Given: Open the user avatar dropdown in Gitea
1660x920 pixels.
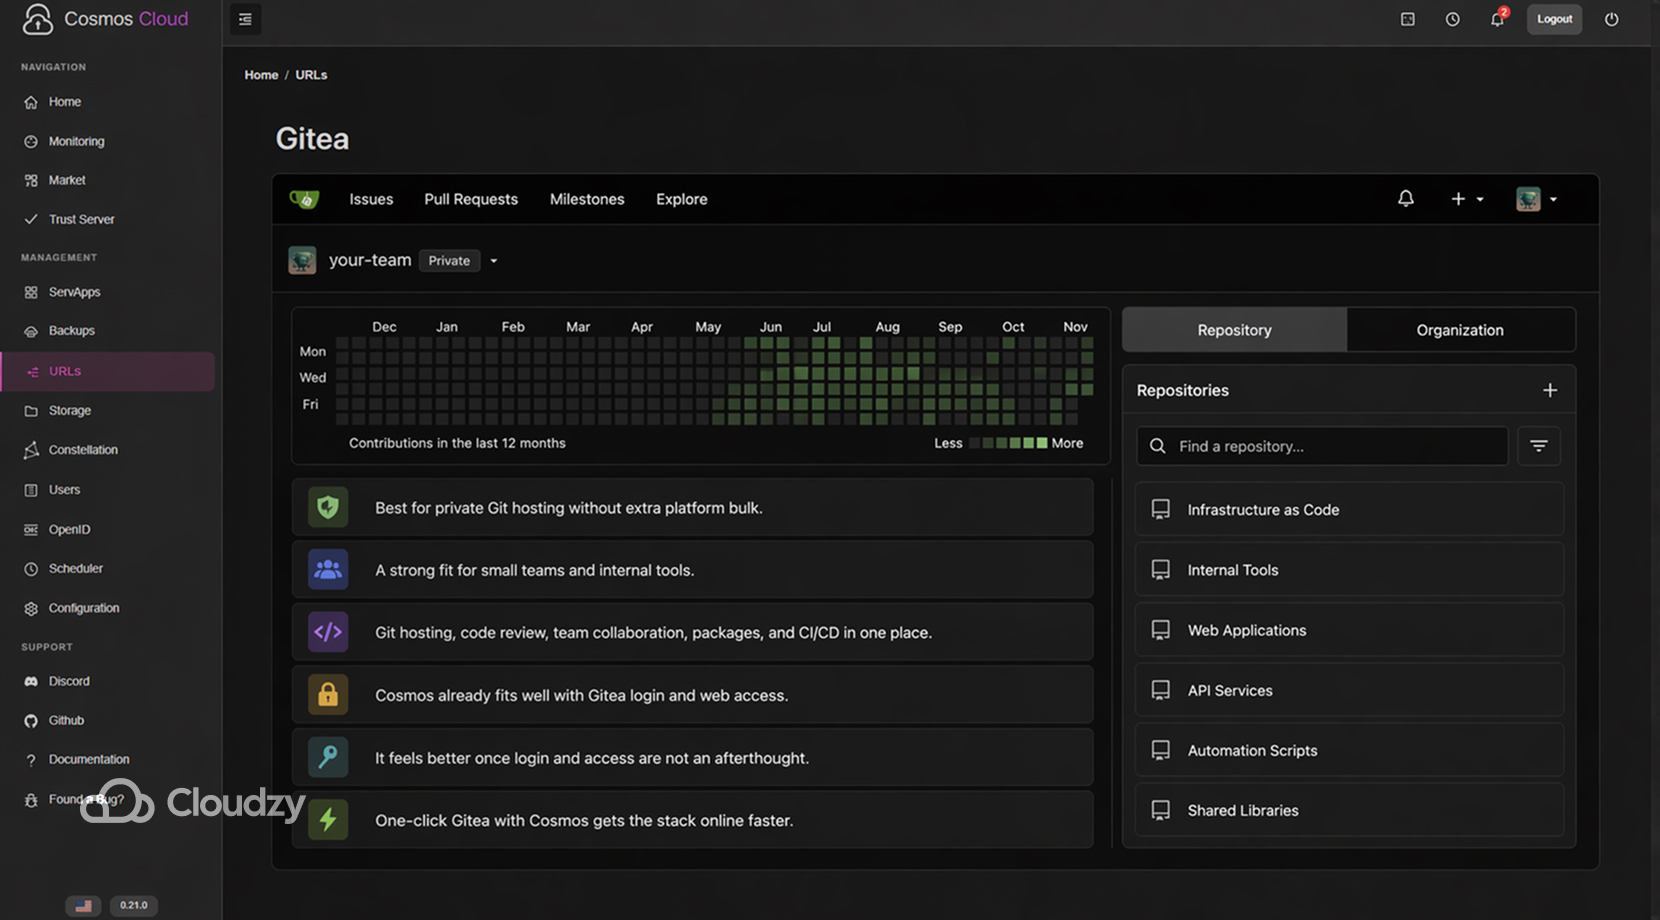Looking at the screenshot, I should click(x=1527, y=198).
